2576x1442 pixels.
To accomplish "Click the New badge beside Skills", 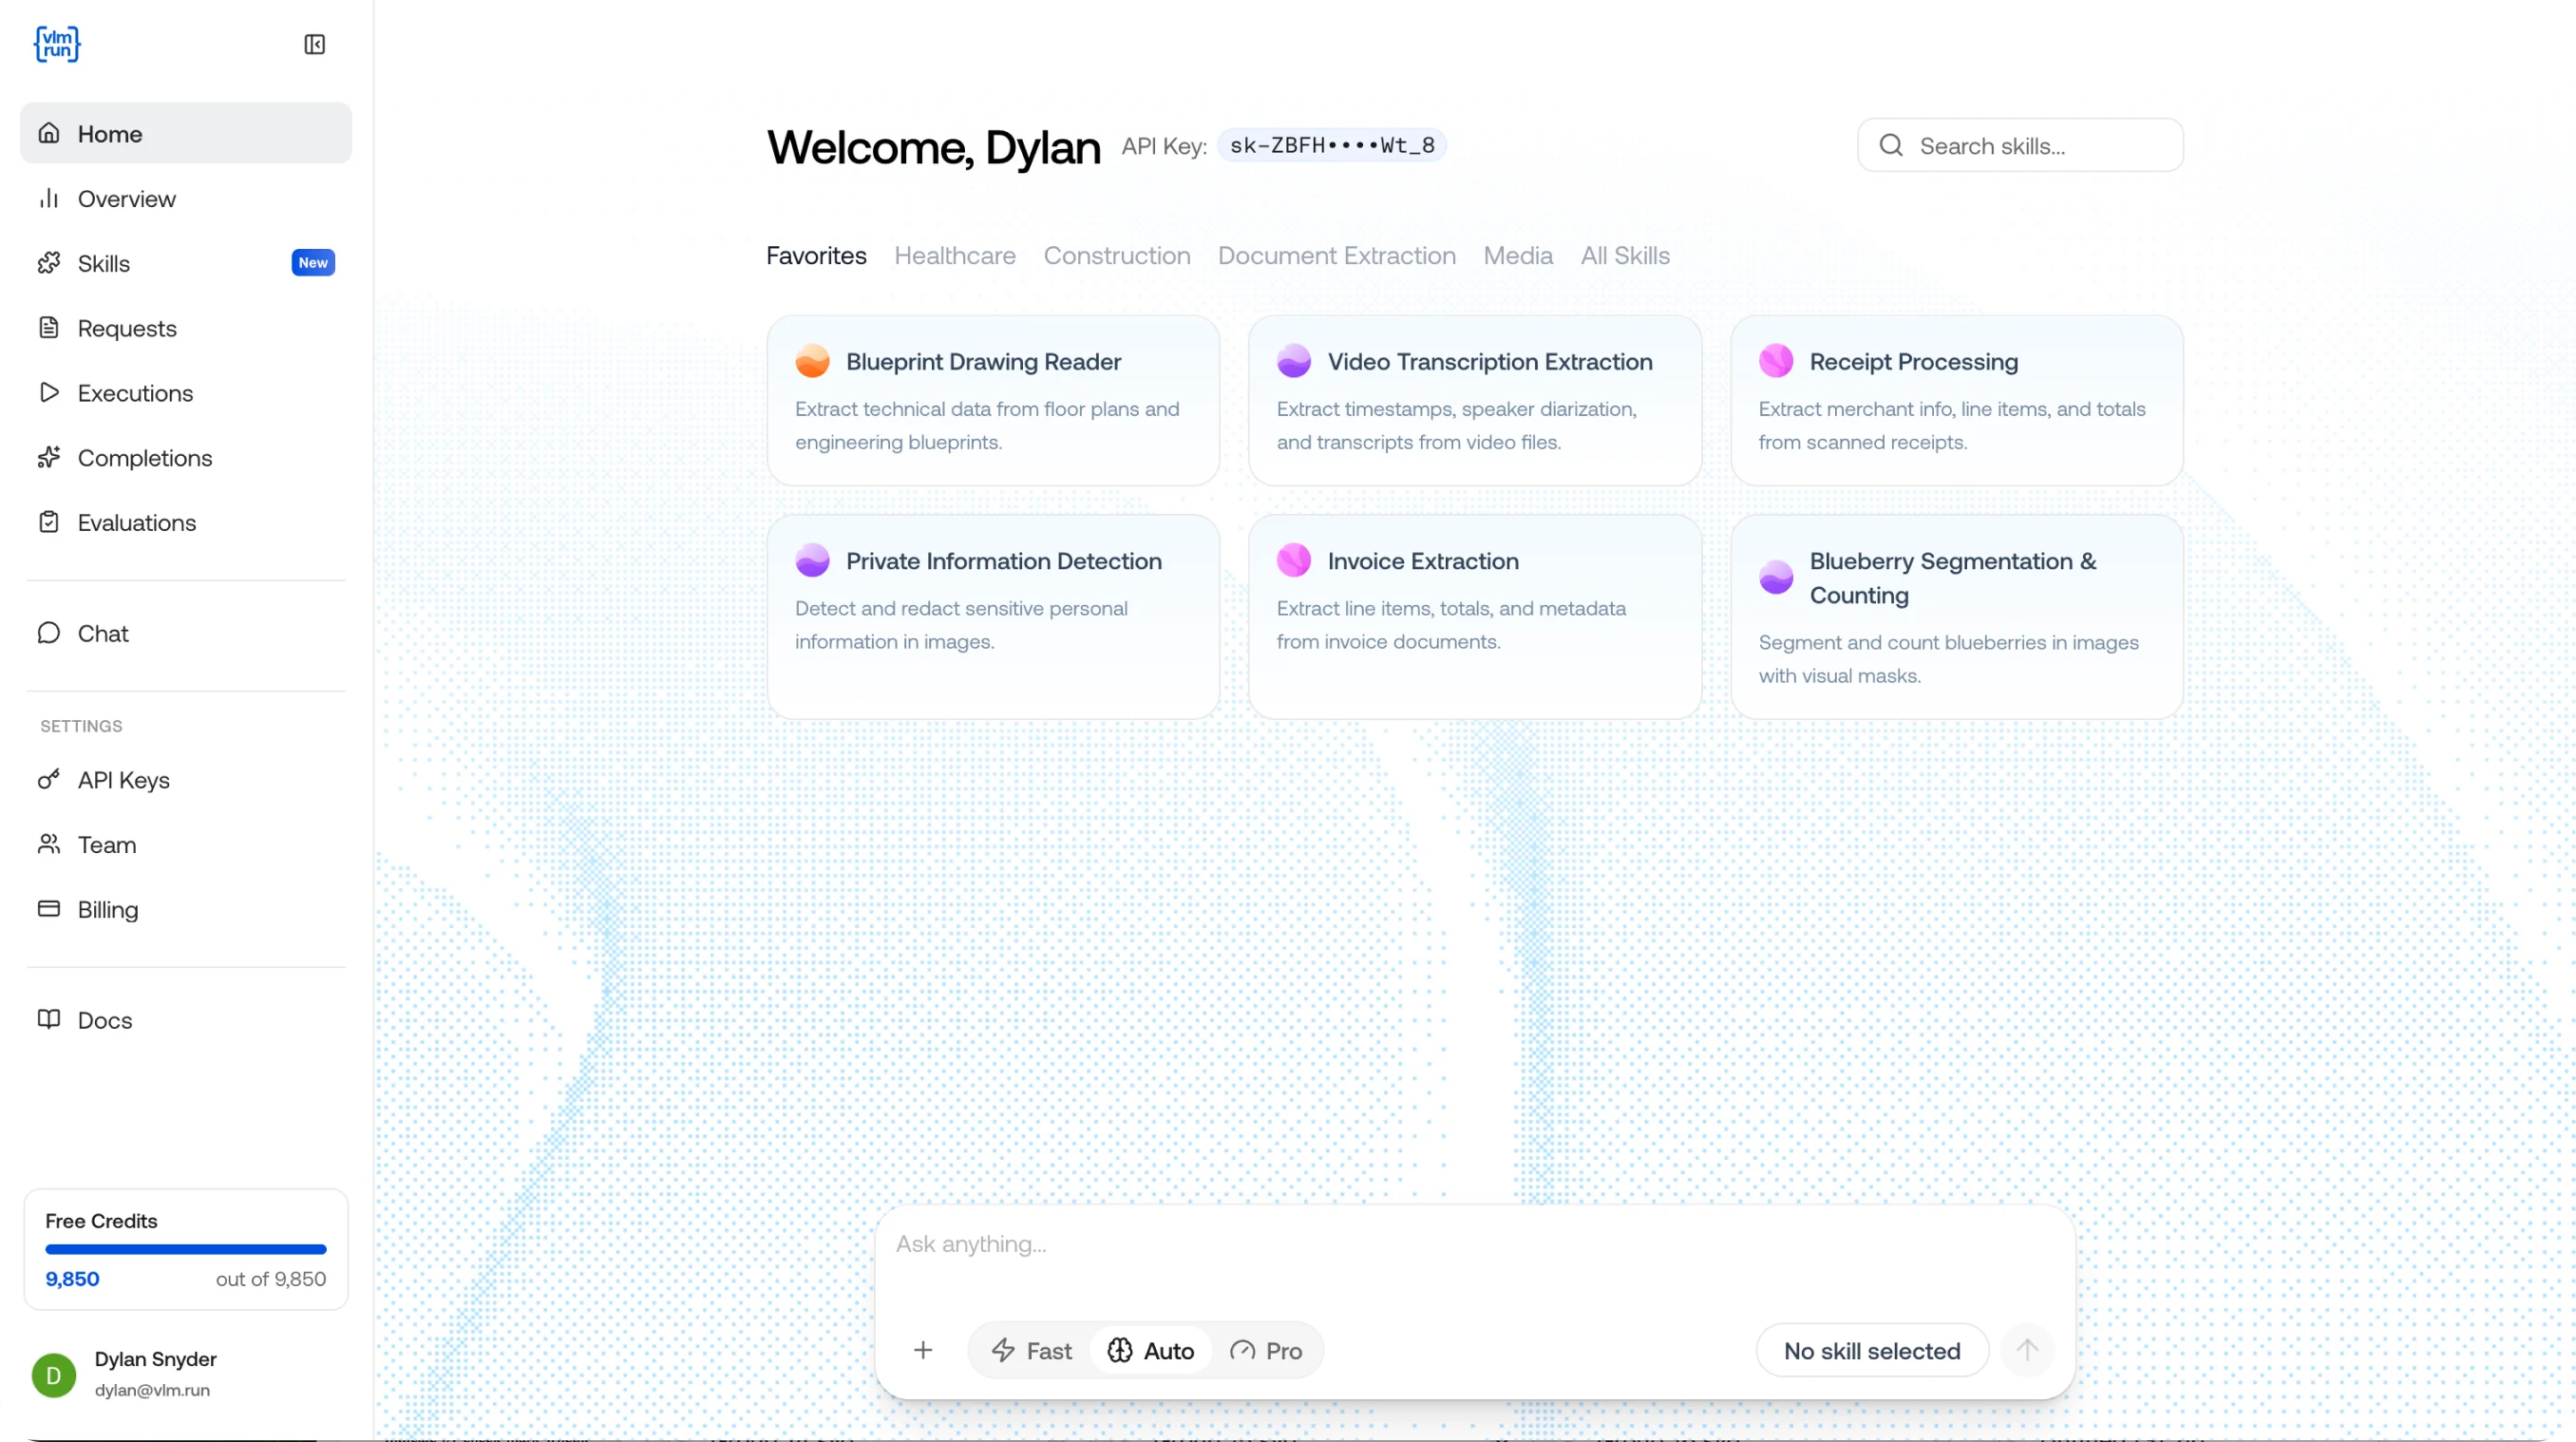I will point(313,262).
